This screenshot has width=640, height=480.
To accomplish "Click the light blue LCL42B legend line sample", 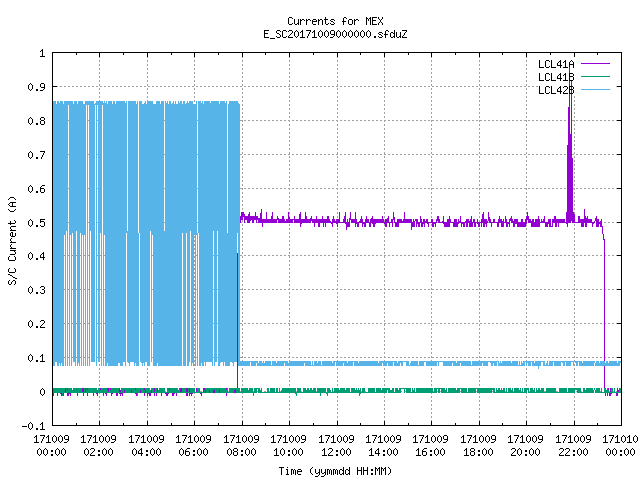I will click(595, 89).
